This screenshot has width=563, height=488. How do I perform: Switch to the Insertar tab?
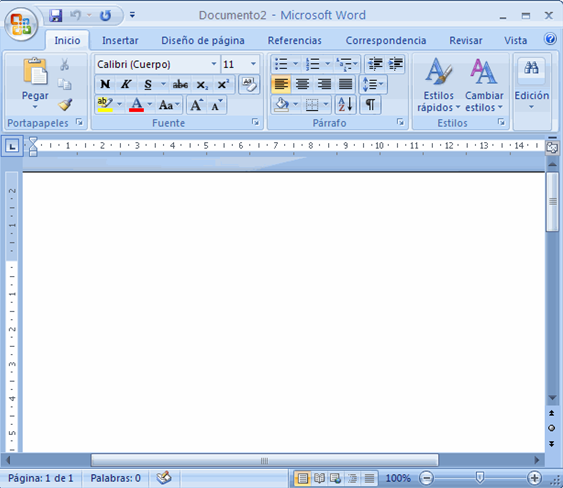[120, 40]
